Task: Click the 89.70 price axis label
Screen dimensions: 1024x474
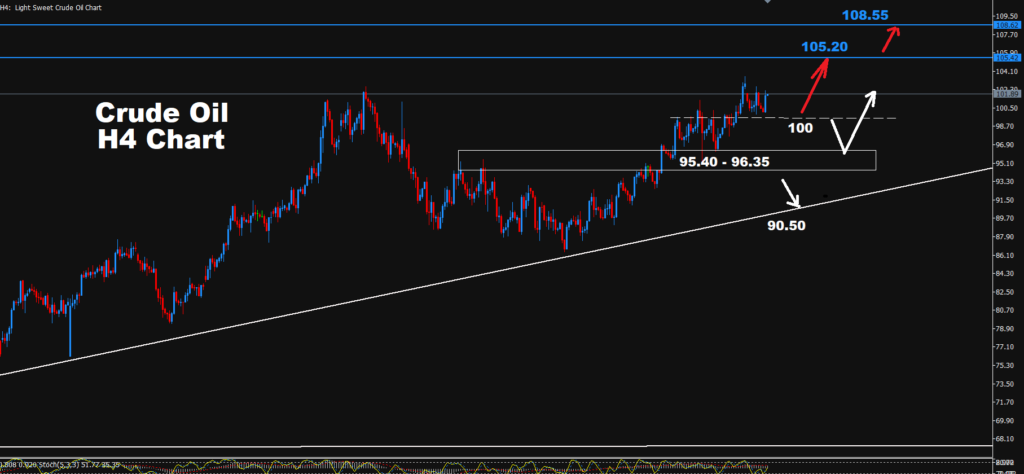Action: coord(1006,218)
